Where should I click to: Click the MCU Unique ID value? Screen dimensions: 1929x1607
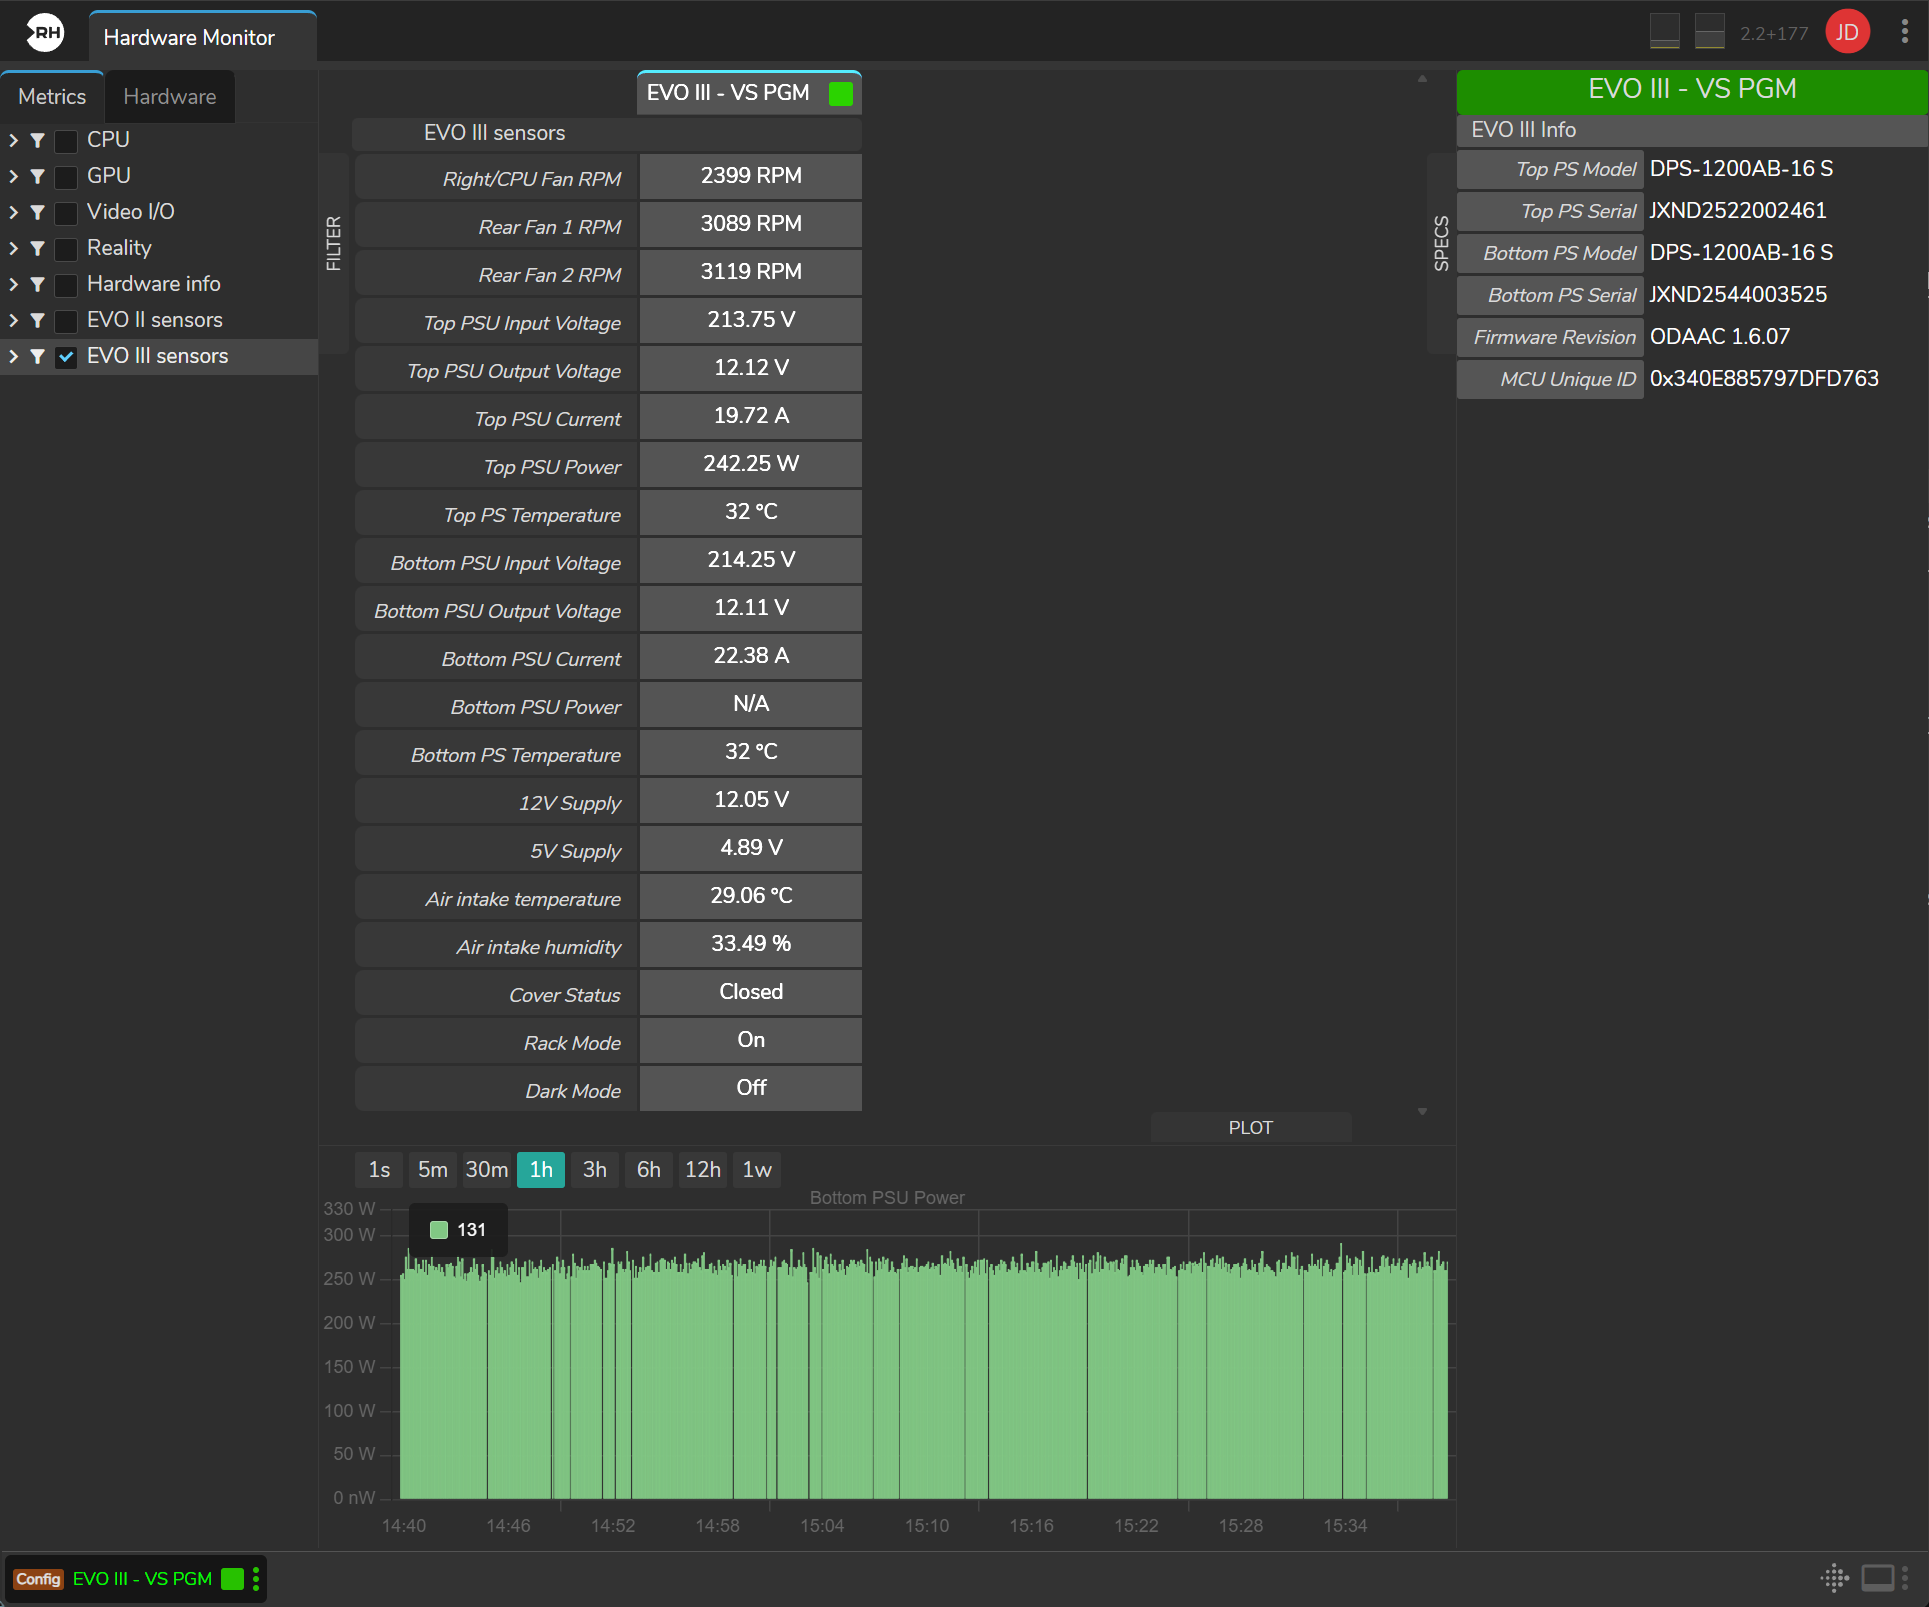1764,379
